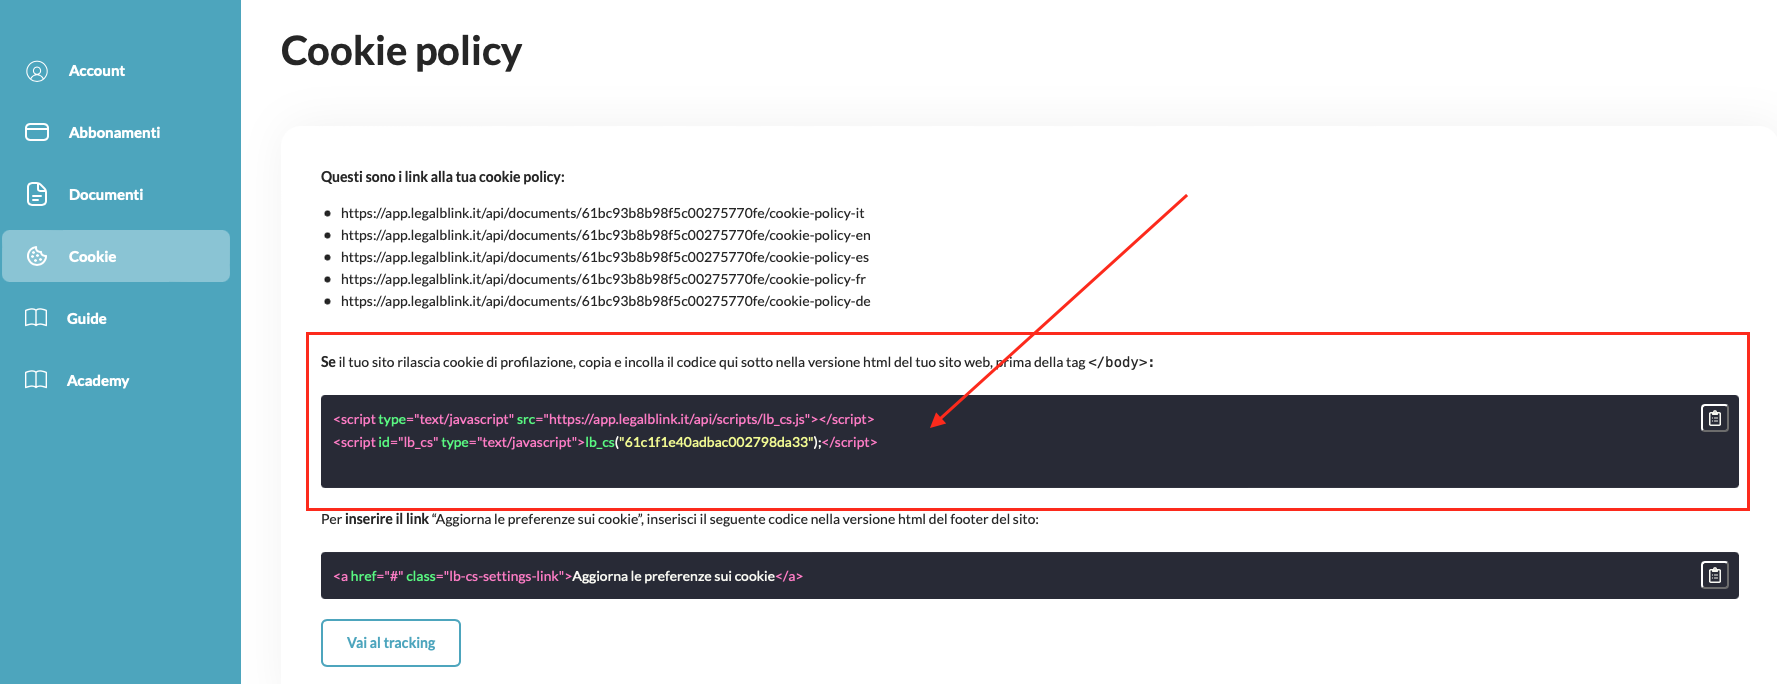Go to Abbonamenti section
The height and width of the screenshot is (684, 1777).
(114, 132)
